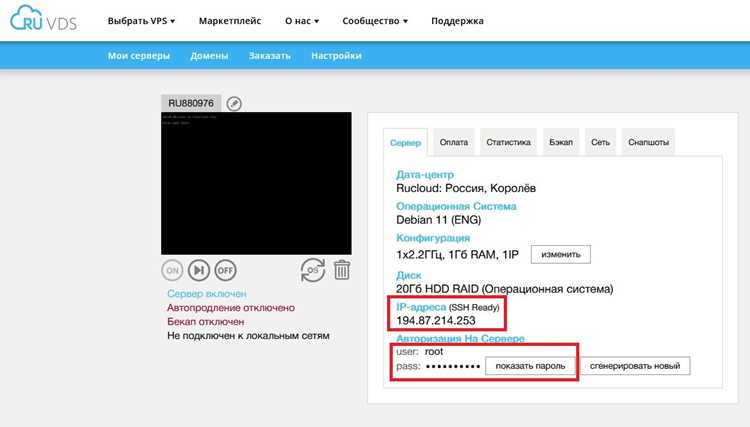Expand the О нас dropdown

tap(302, 21)
